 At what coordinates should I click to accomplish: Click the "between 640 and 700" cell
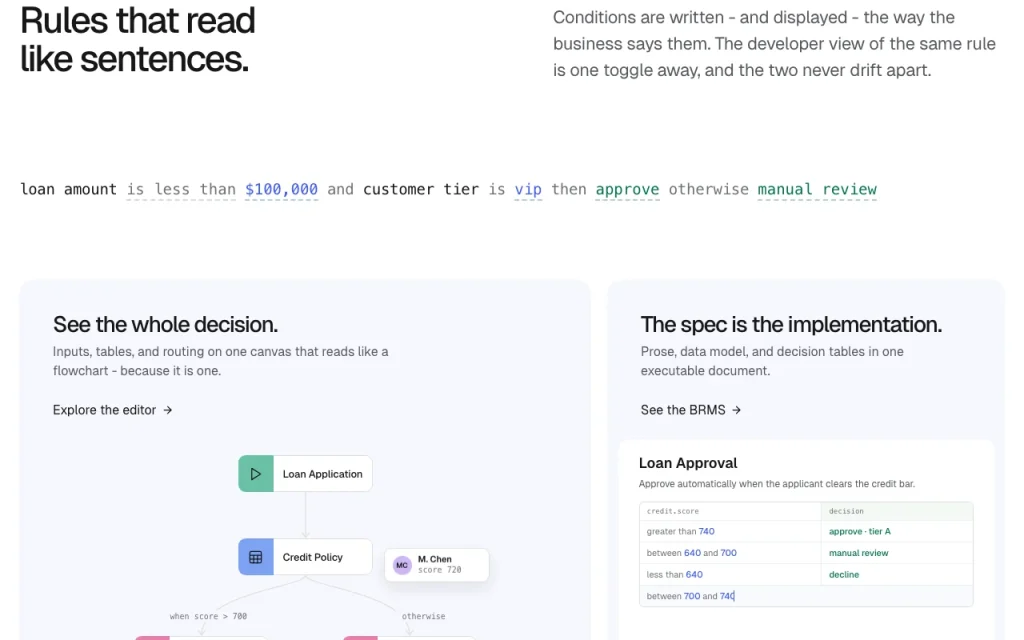pyautogui.click(x=730, y=553)
